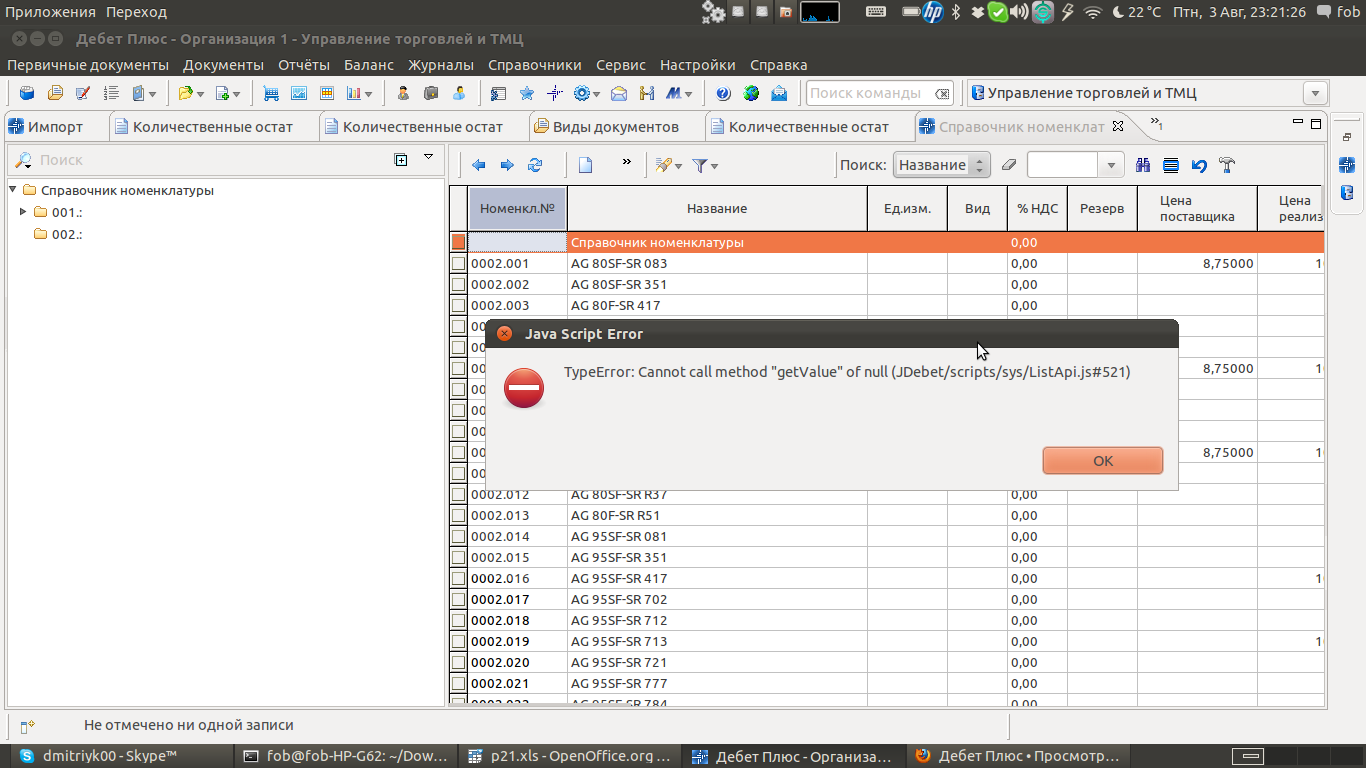Image resolution: width=1366 pixels, height=768 pixels.
Task: Open the tree panel view menu triangle
Action: (429, 158)
